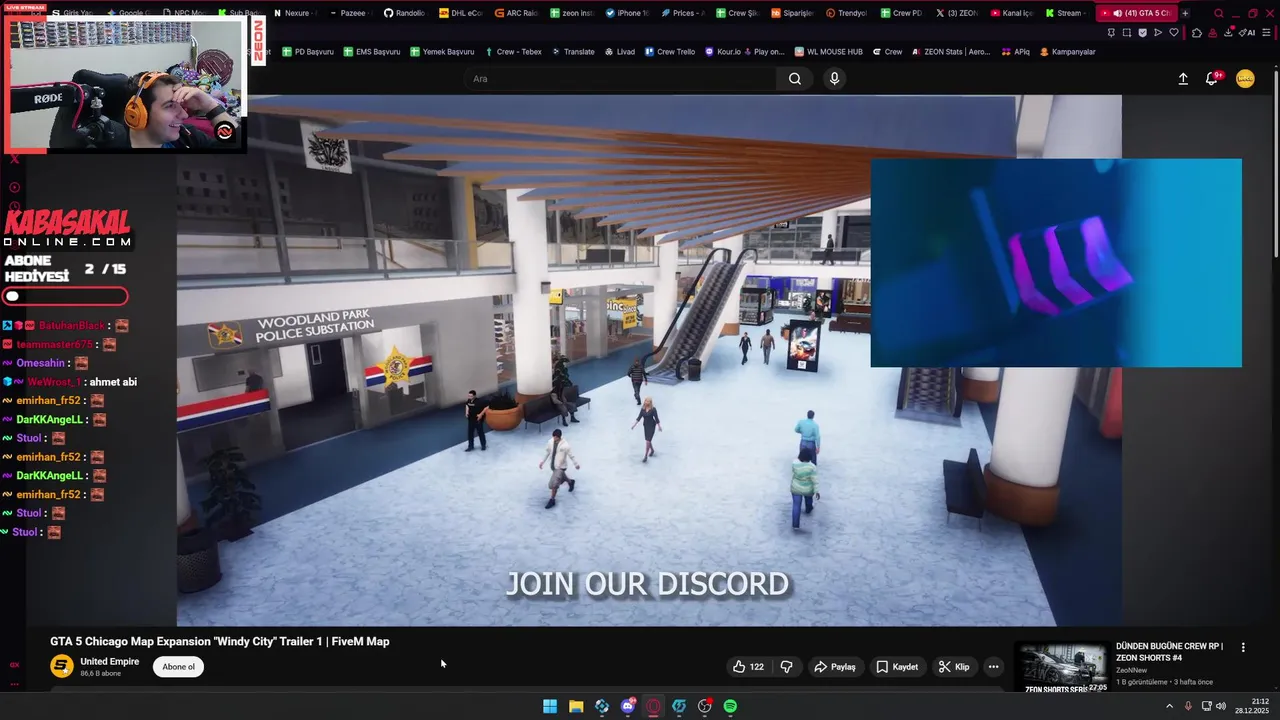Switch to the iPhone 16 tab
Image resolution: width=1280 pixels, height=720 pixels.
pos(627,13)
